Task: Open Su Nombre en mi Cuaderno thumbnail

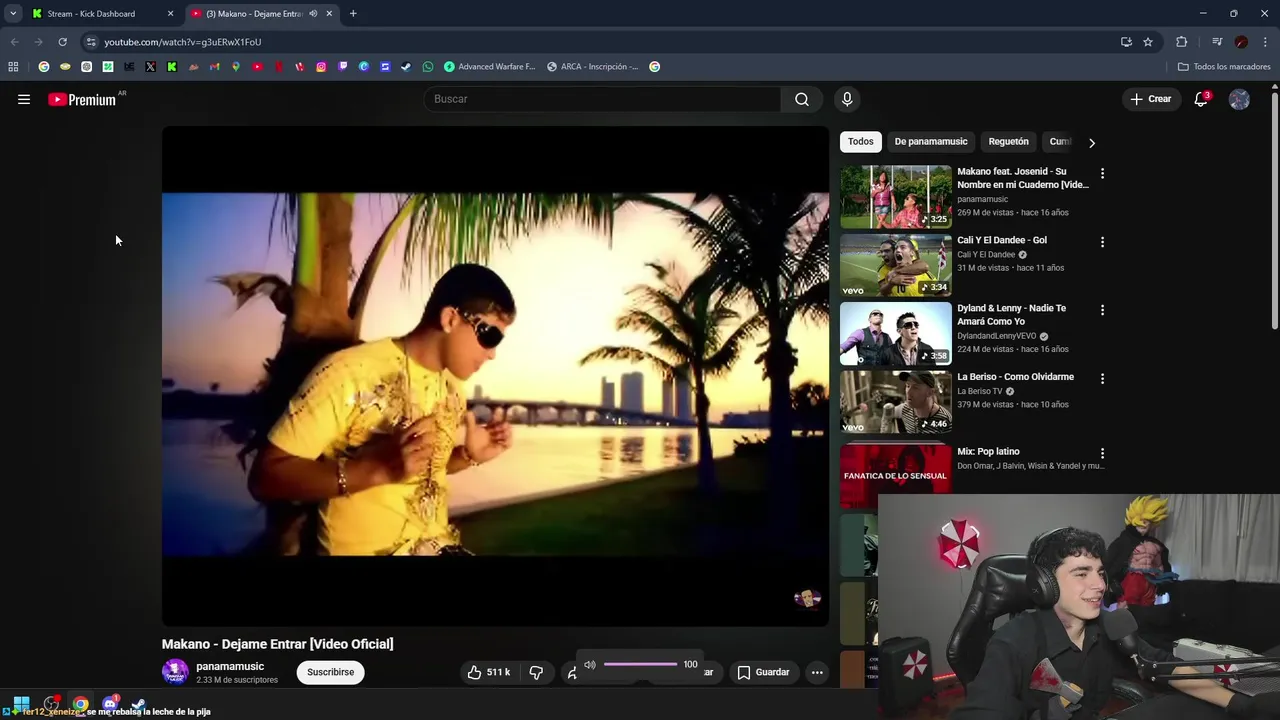Action: 896,197
